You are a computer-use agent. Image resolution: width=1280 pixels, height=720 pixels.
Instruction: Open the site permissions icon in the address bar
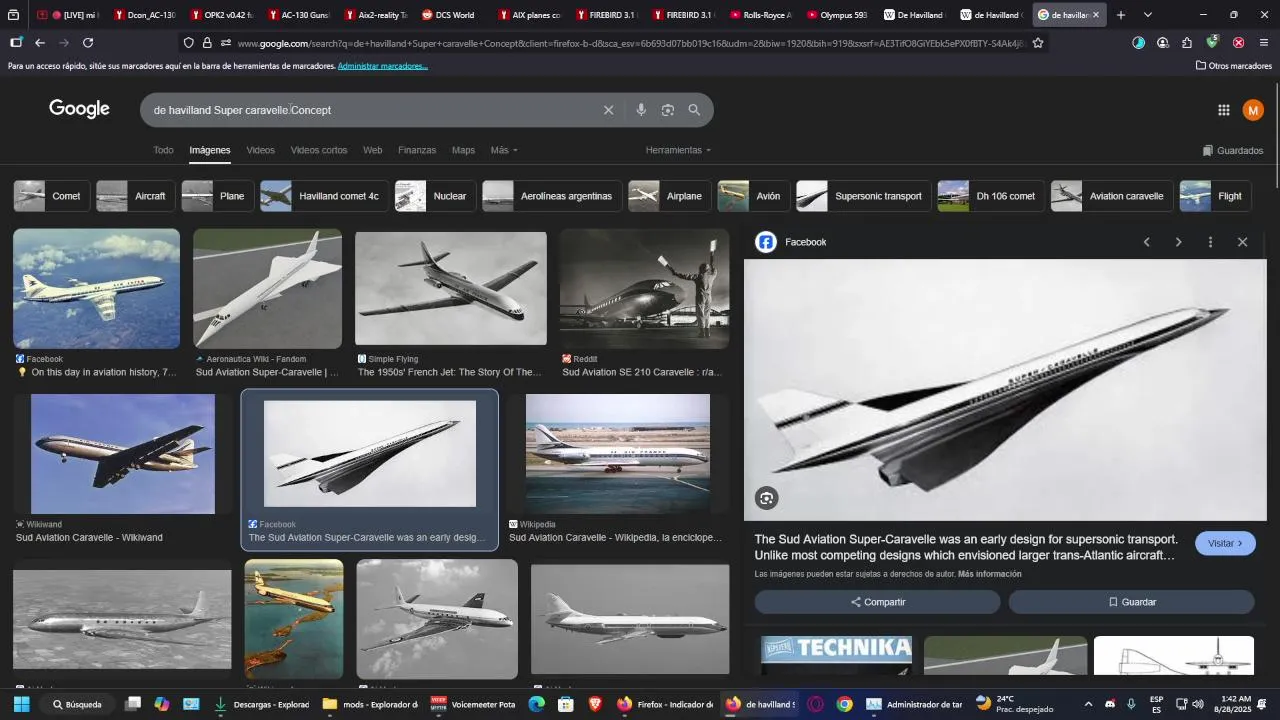225,43
